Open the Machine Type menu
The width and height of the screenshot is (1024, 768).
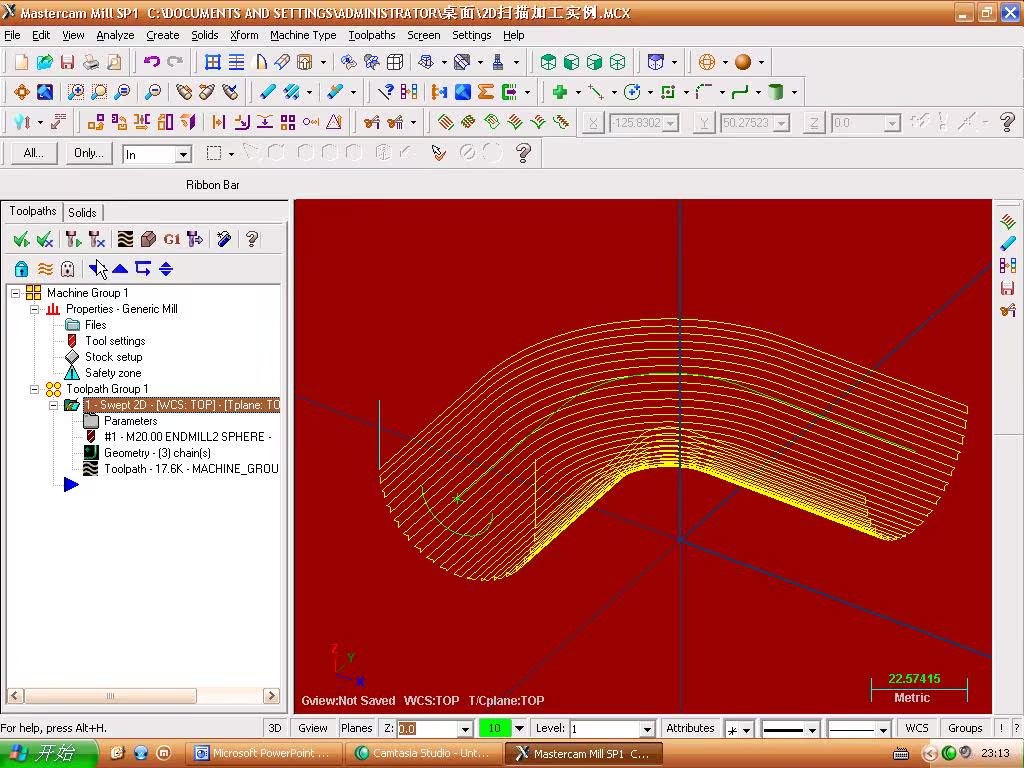(x=303, y=35)
